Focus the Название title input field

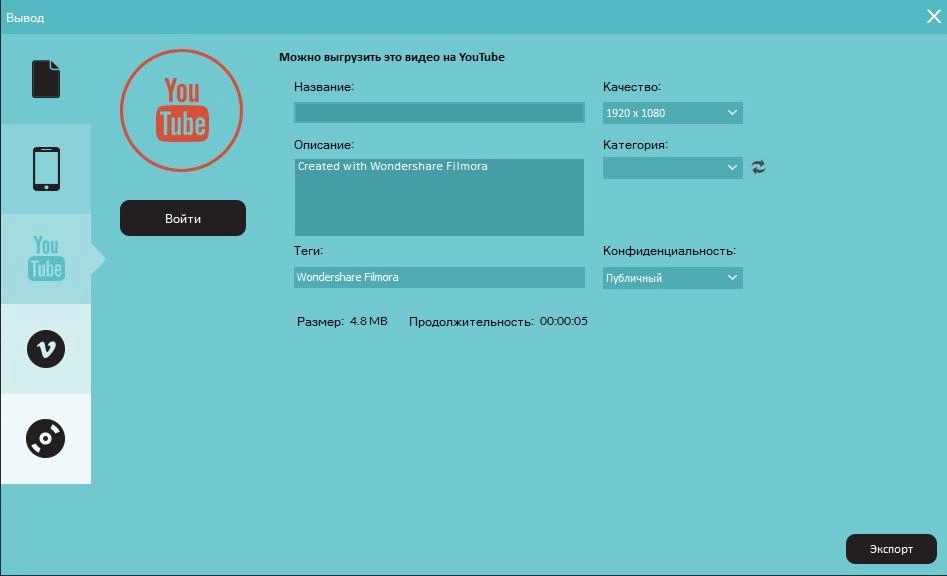[x=439, y=112]
